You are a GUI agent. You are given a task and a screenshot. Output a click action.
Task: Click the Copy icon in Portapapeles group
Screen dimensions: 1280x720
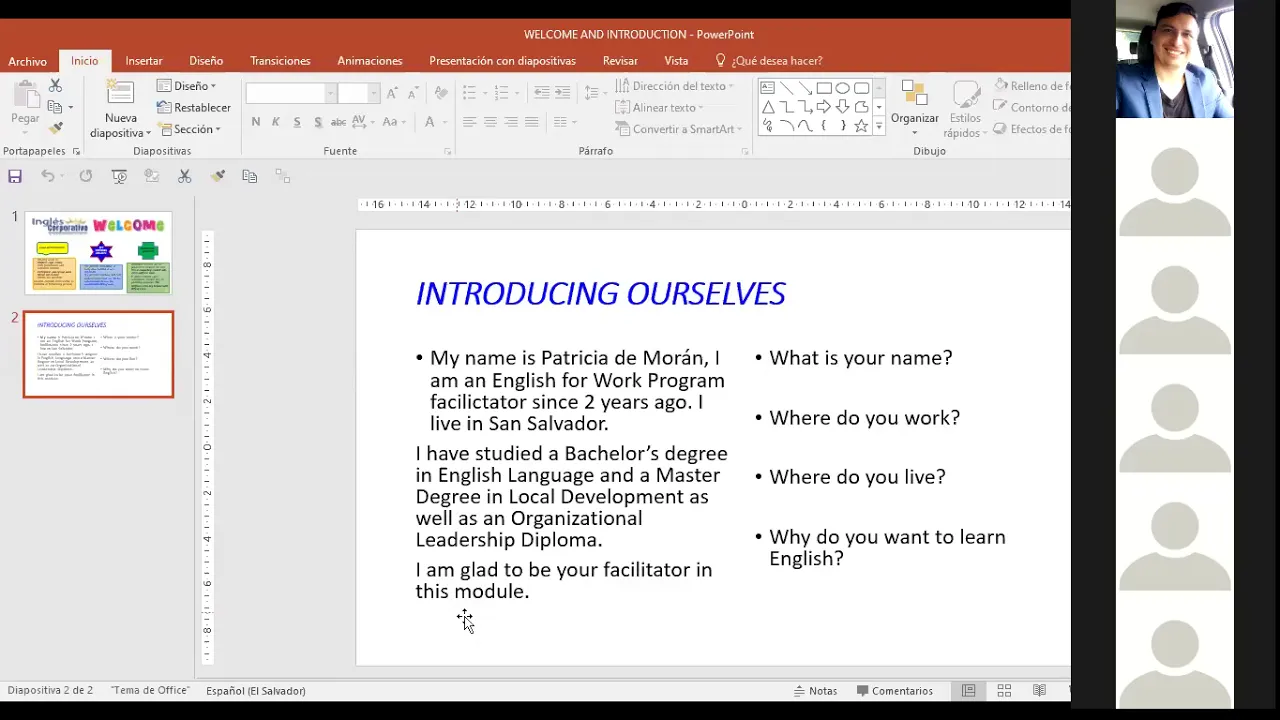55,107
